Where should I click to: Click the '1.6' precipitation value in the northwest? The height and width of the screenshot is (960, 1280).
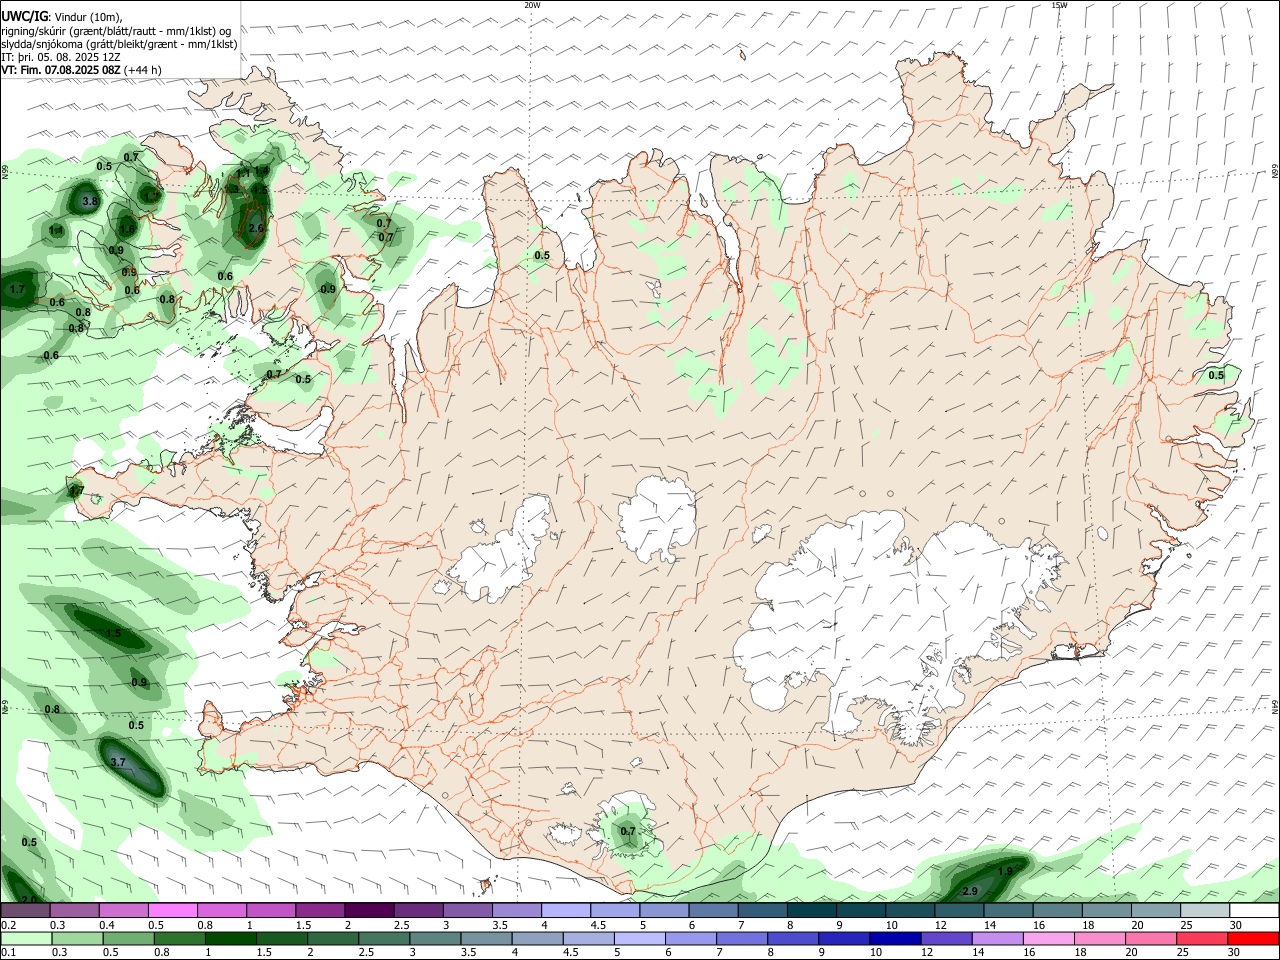[127, 228]
